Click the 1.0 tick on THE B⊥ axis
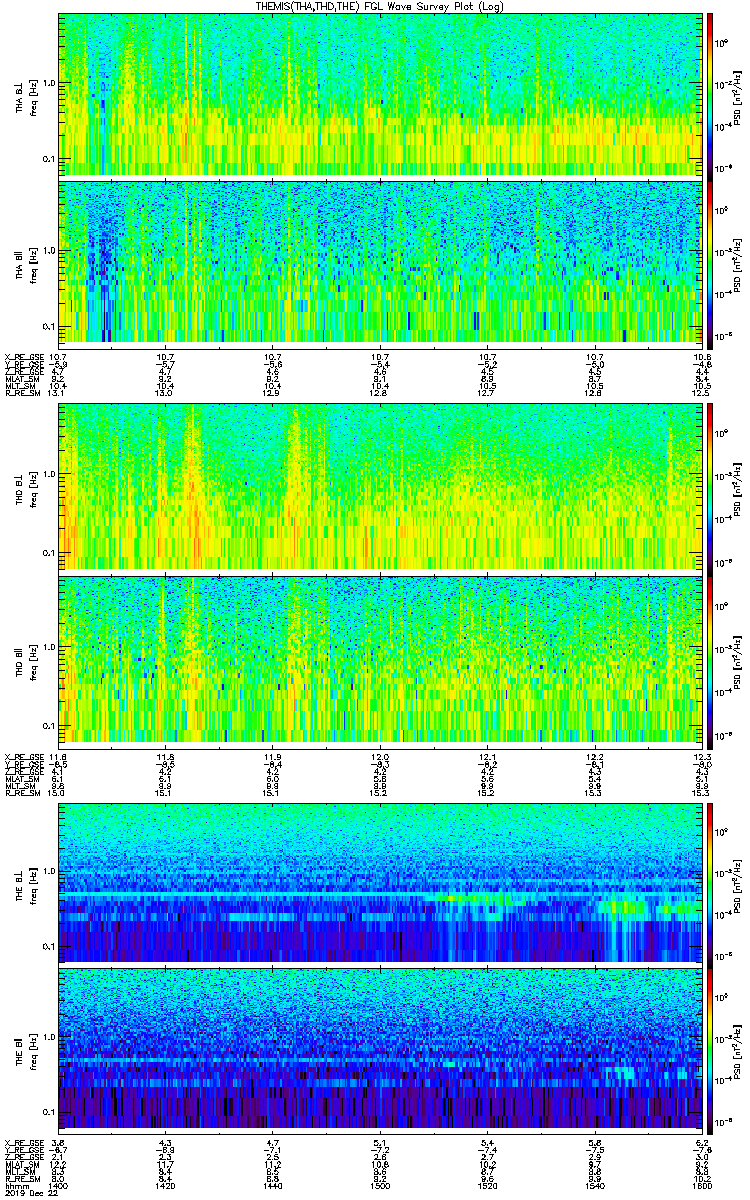 tap(49, 870)
